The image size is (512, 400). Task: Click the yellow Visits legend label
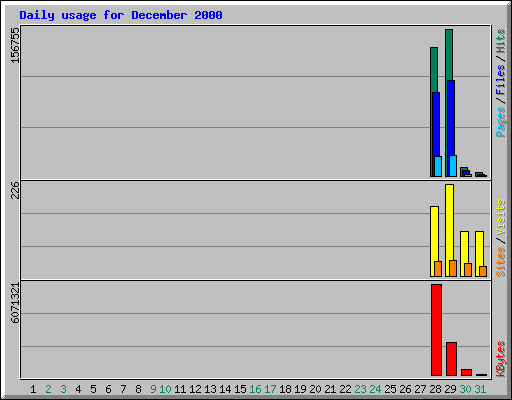(x=501, y=217)
